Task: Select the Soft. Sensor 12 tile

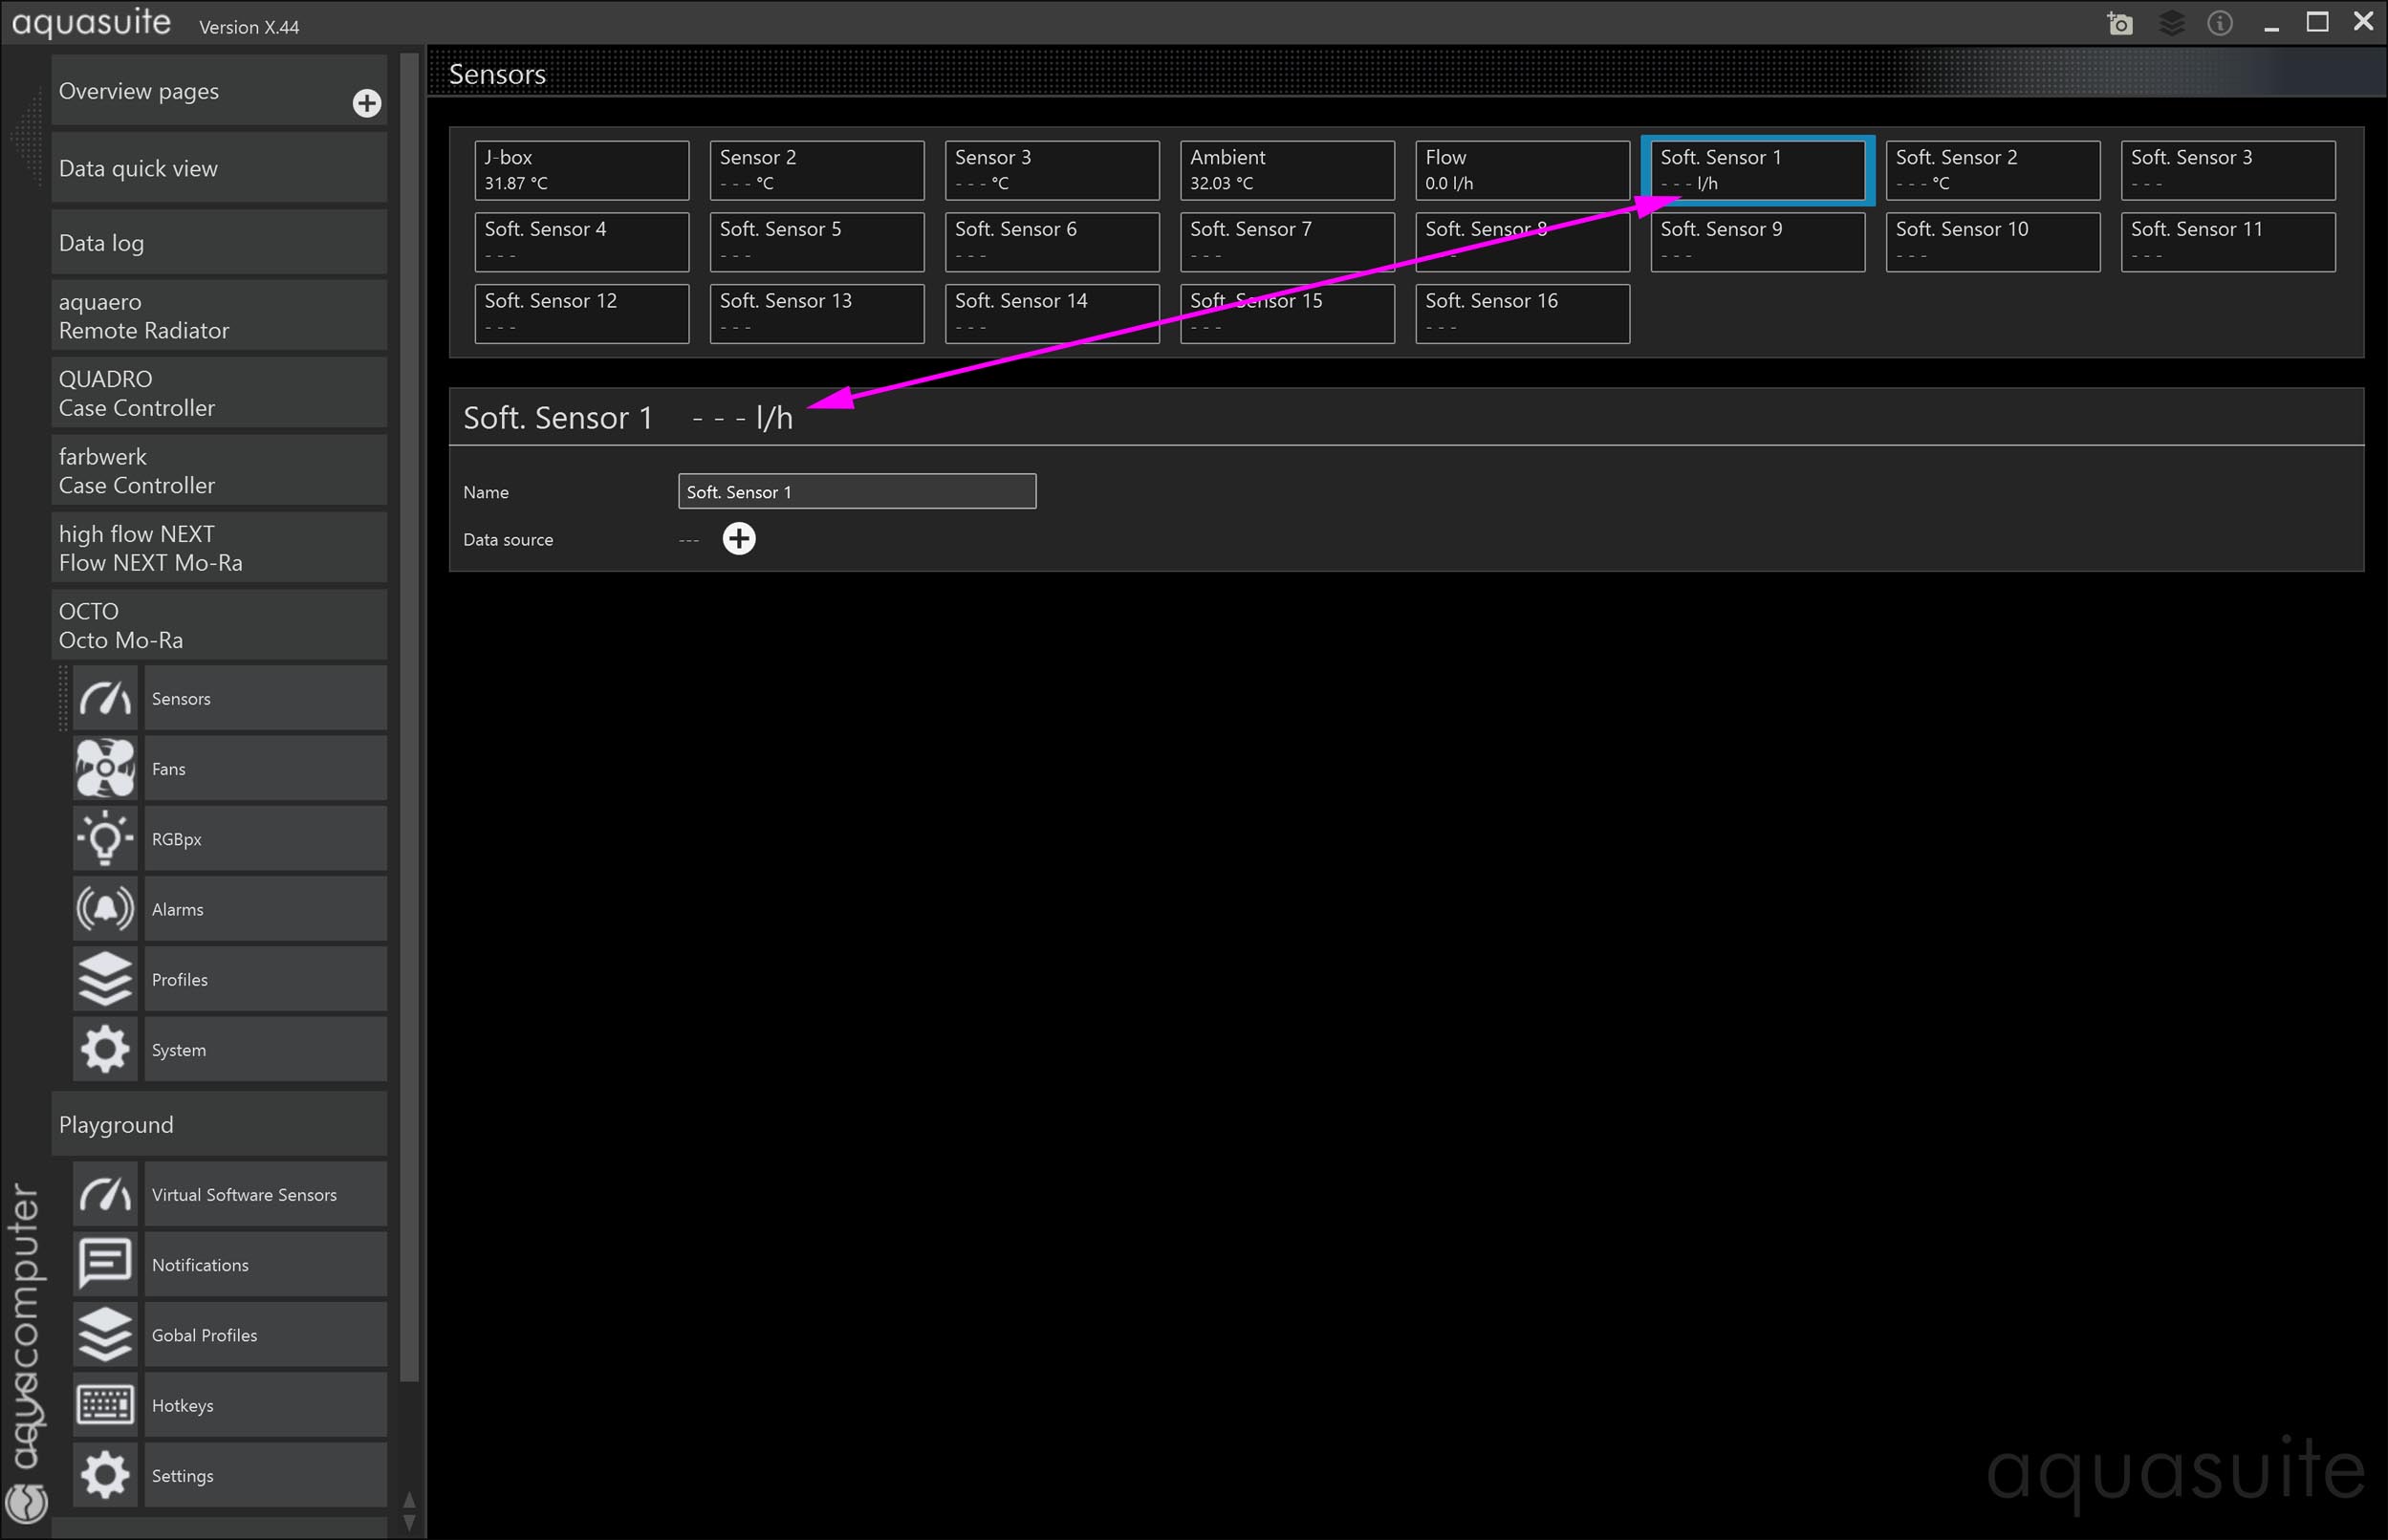Action: [x=582, y=314]
